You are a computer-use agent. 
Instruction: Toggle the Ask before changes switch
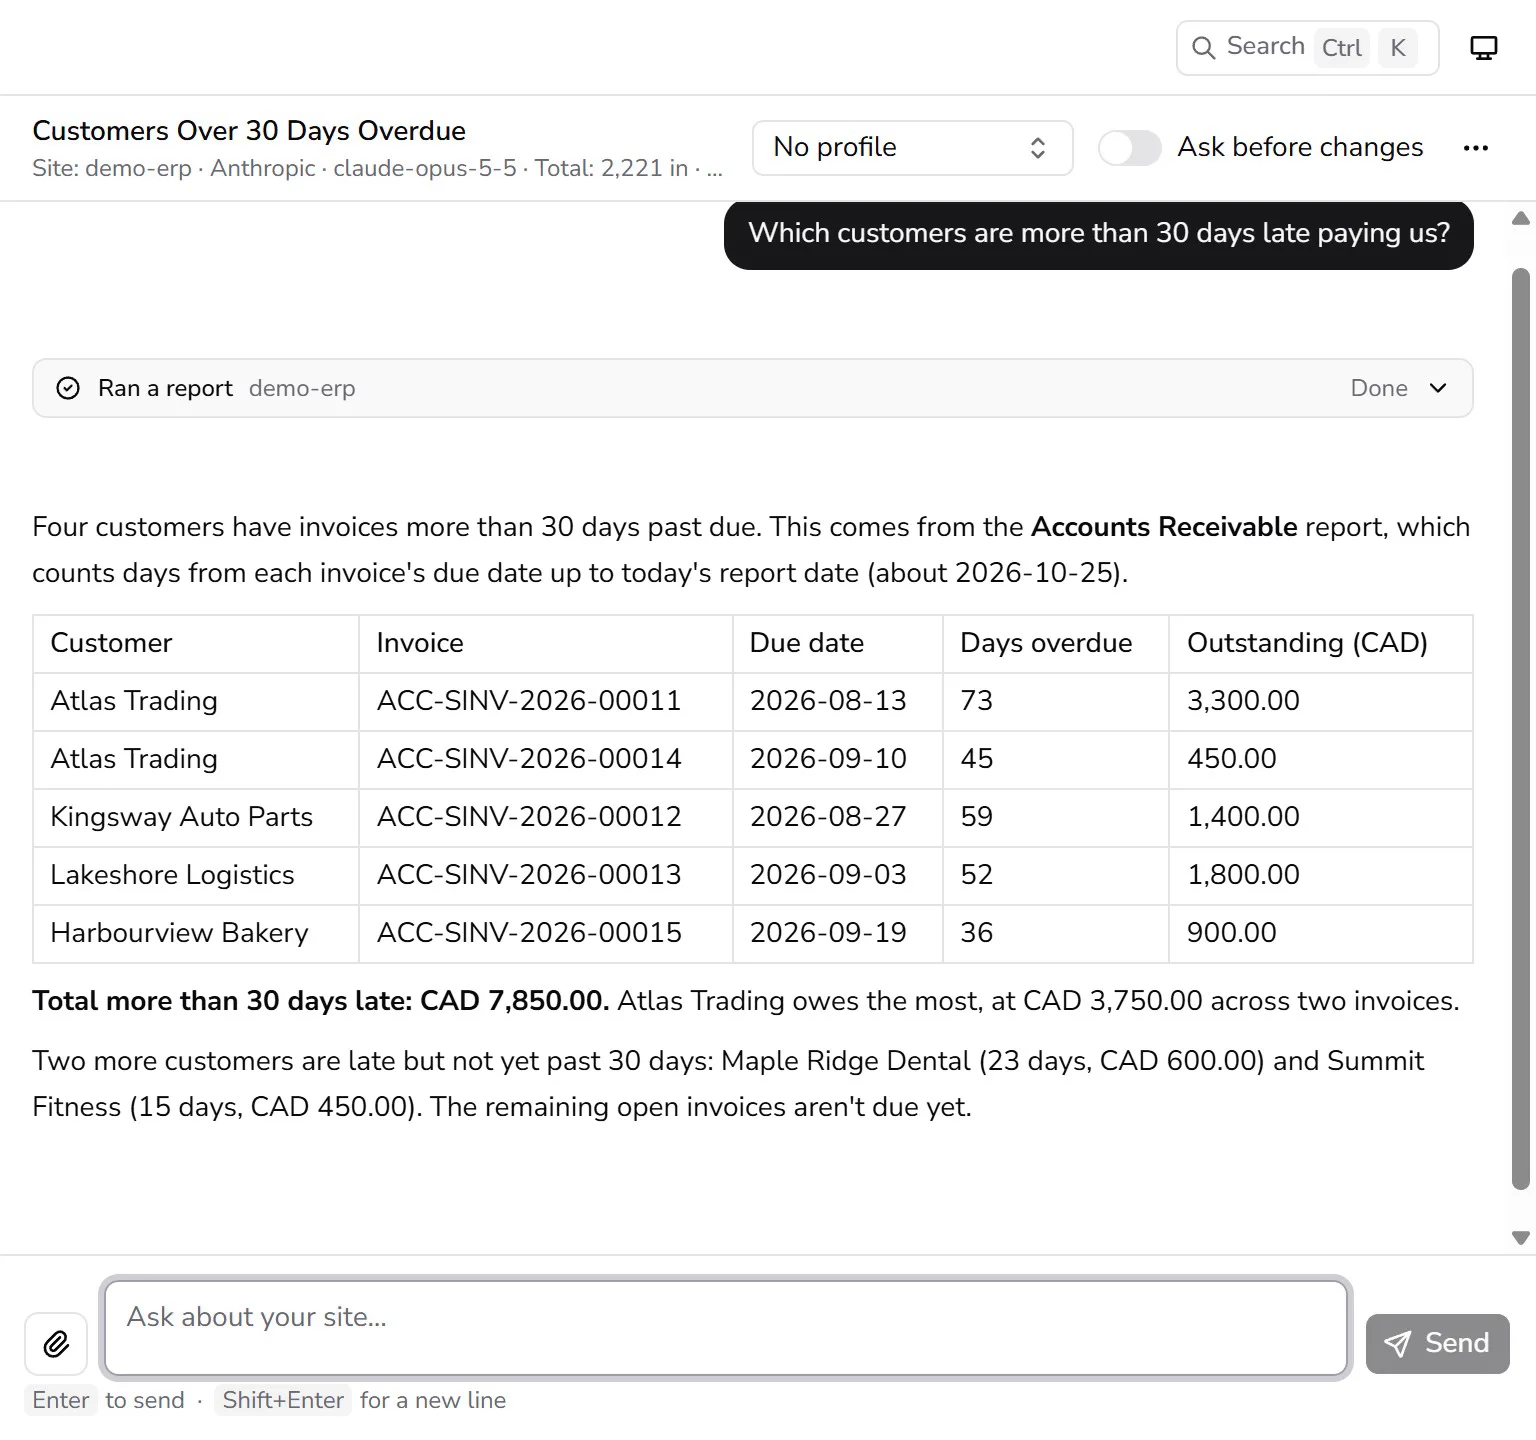(x=1130, y=148)
